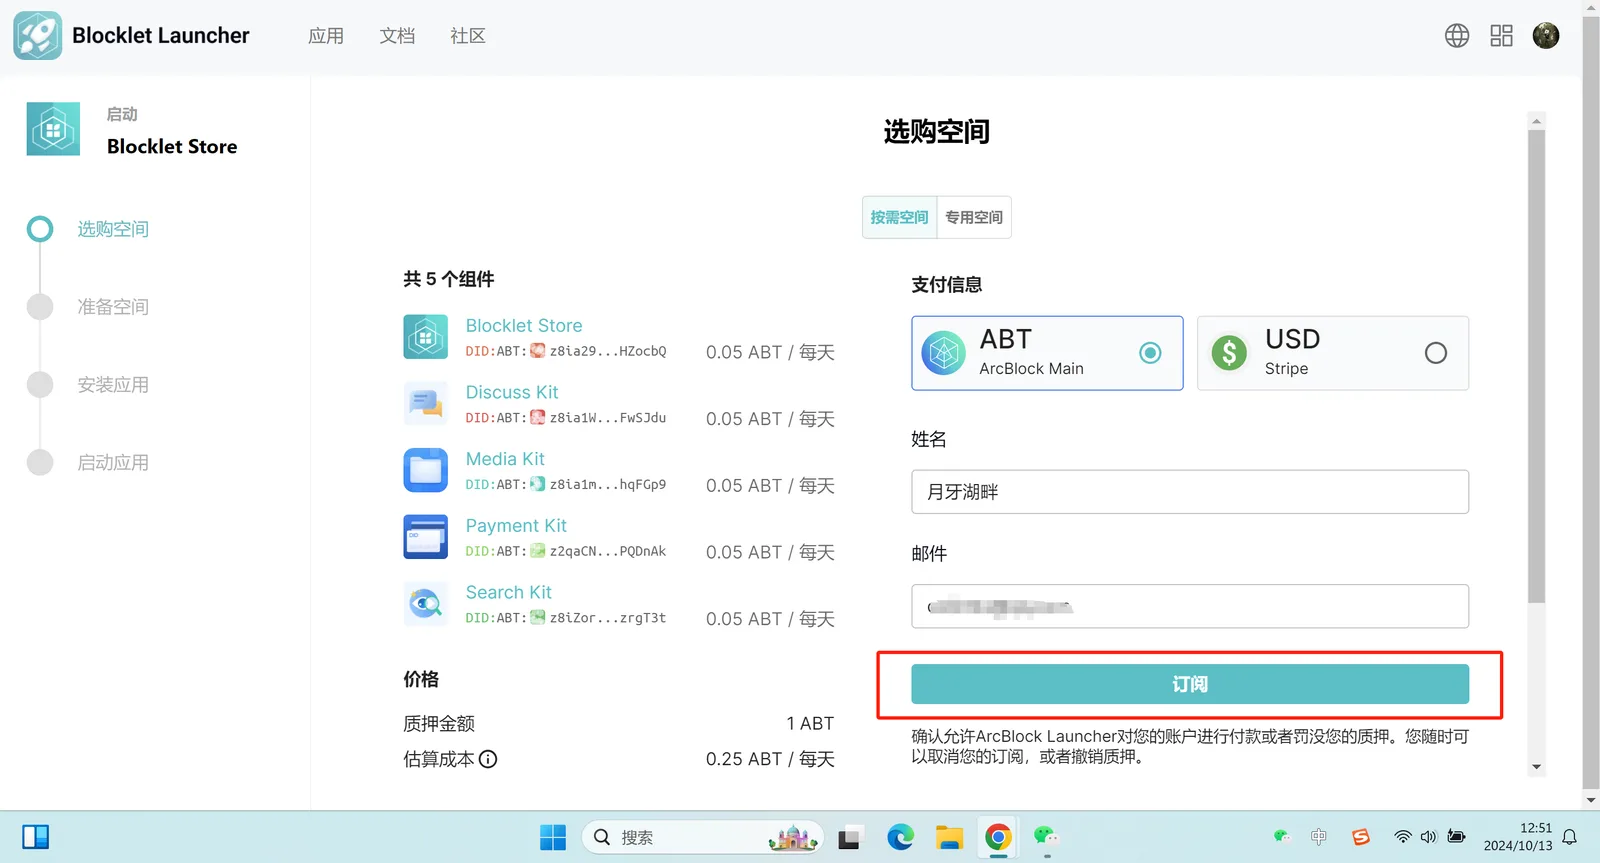
Task: Open the 应用 menu in the header
Action: pyautogui.click(x=326, y=36)
